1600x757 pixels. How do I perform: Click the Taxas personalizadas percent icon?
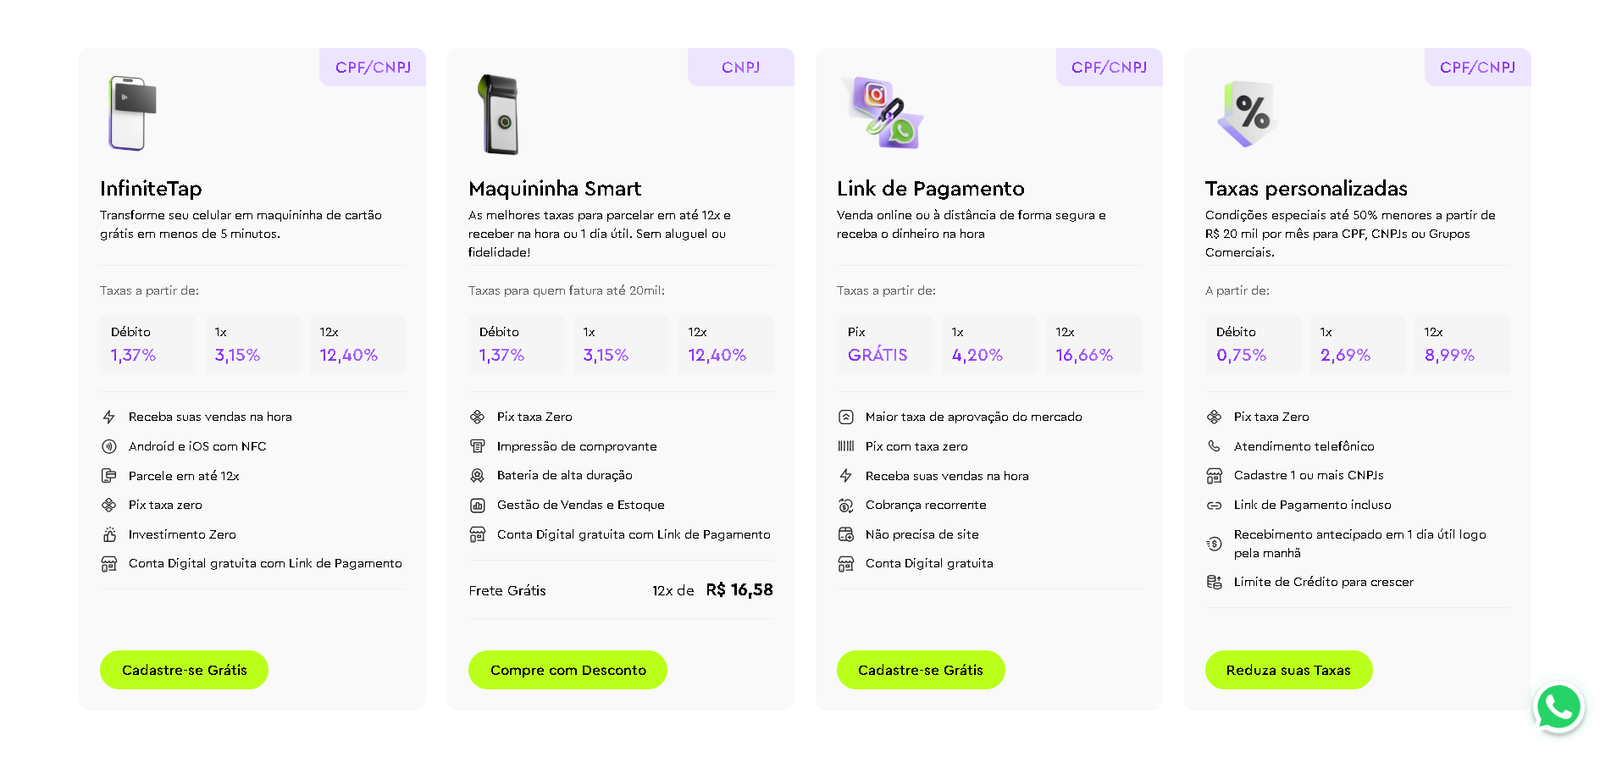pyautogui.click(x=1248, y=113)
